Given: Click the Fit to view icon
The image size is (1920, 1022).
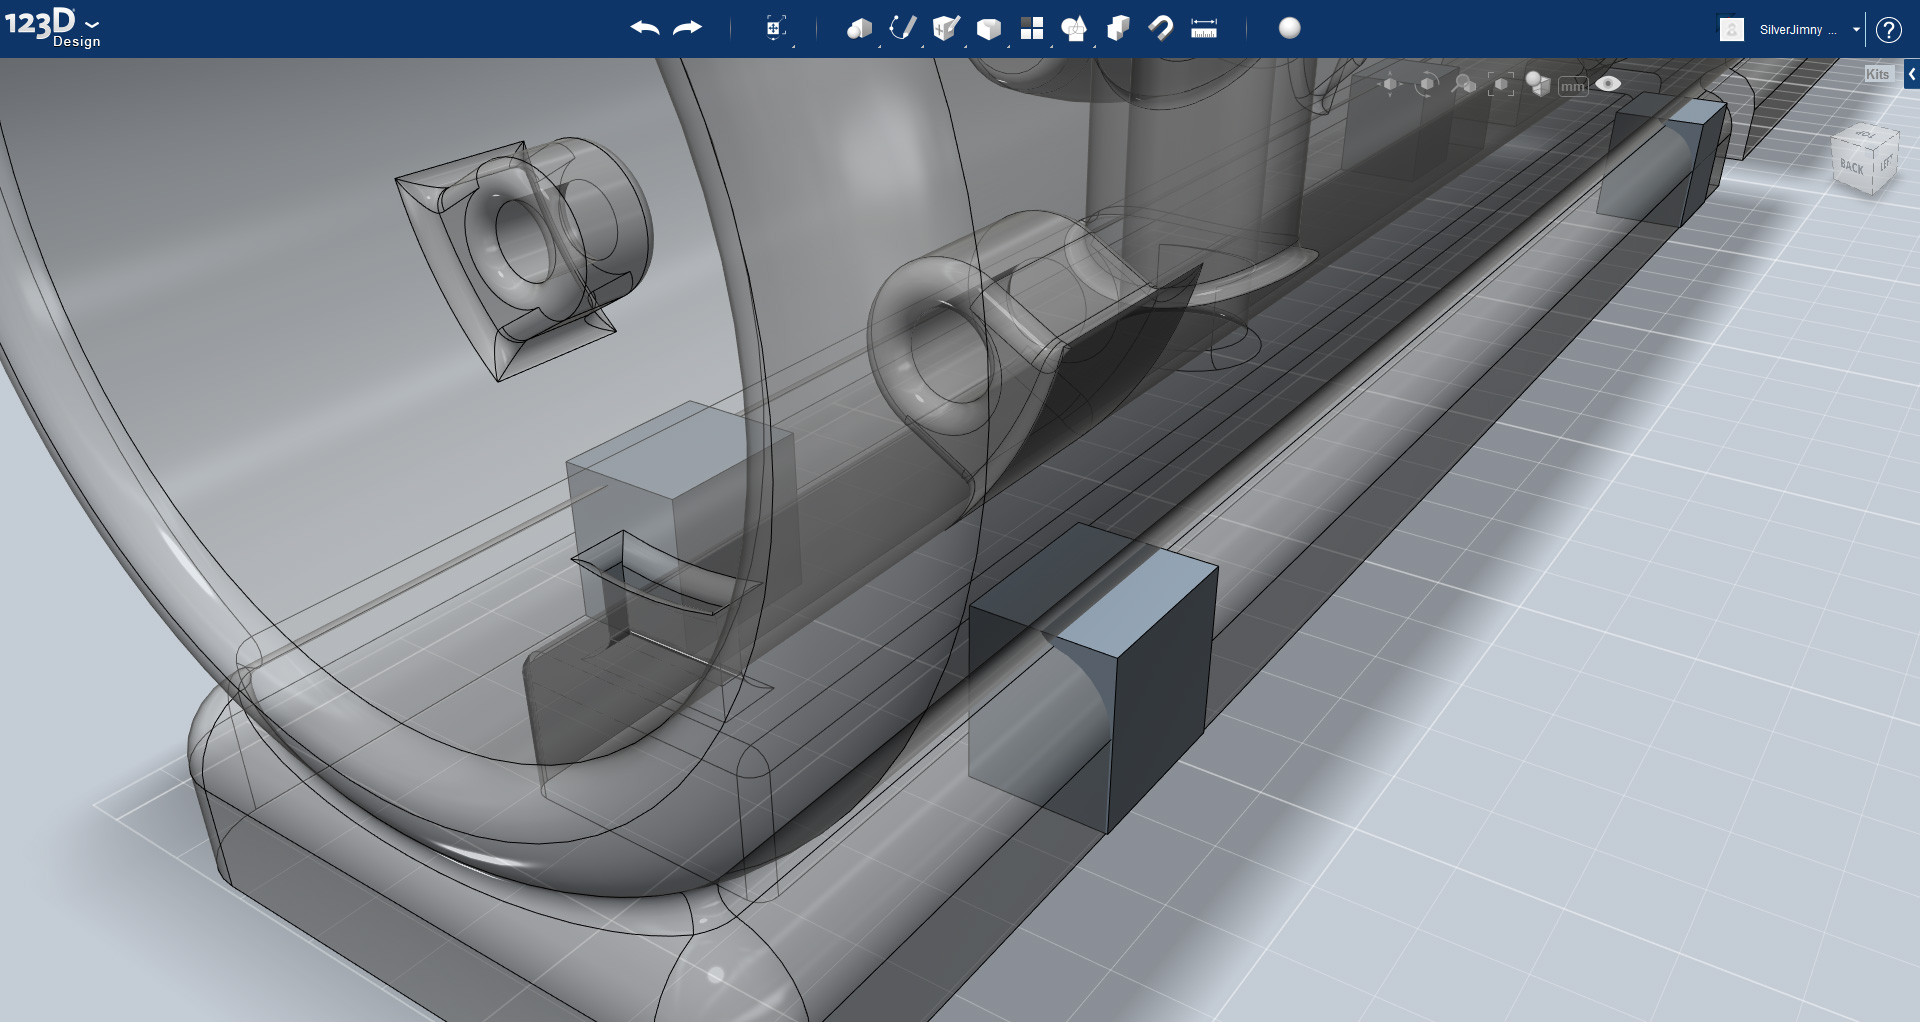Looking at the screenshot, I should [1501, 85].
